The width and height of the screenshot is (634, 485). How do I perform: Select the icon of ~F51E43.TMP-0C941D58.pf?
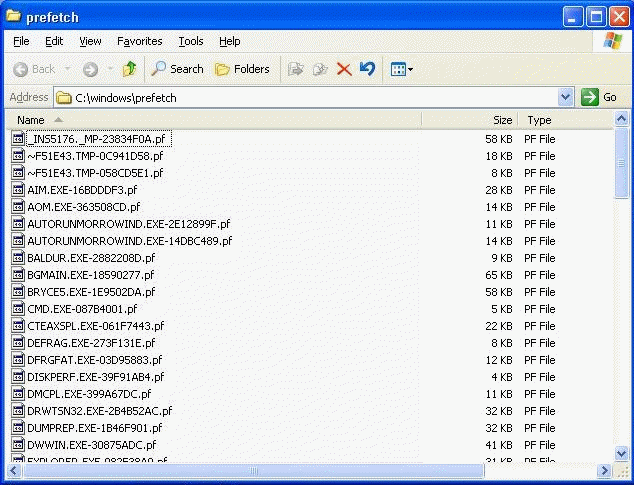click(x=18, y=156)
